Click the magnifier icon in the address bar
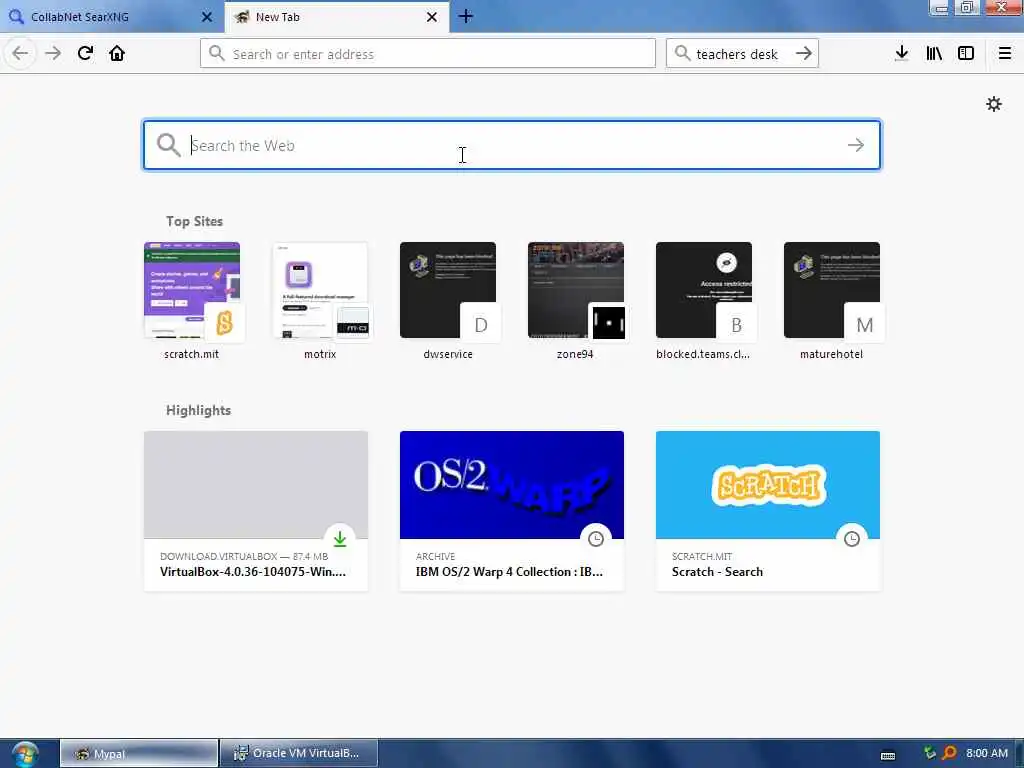The width and height of the screenshot is (1024, 768). [216, 54]
